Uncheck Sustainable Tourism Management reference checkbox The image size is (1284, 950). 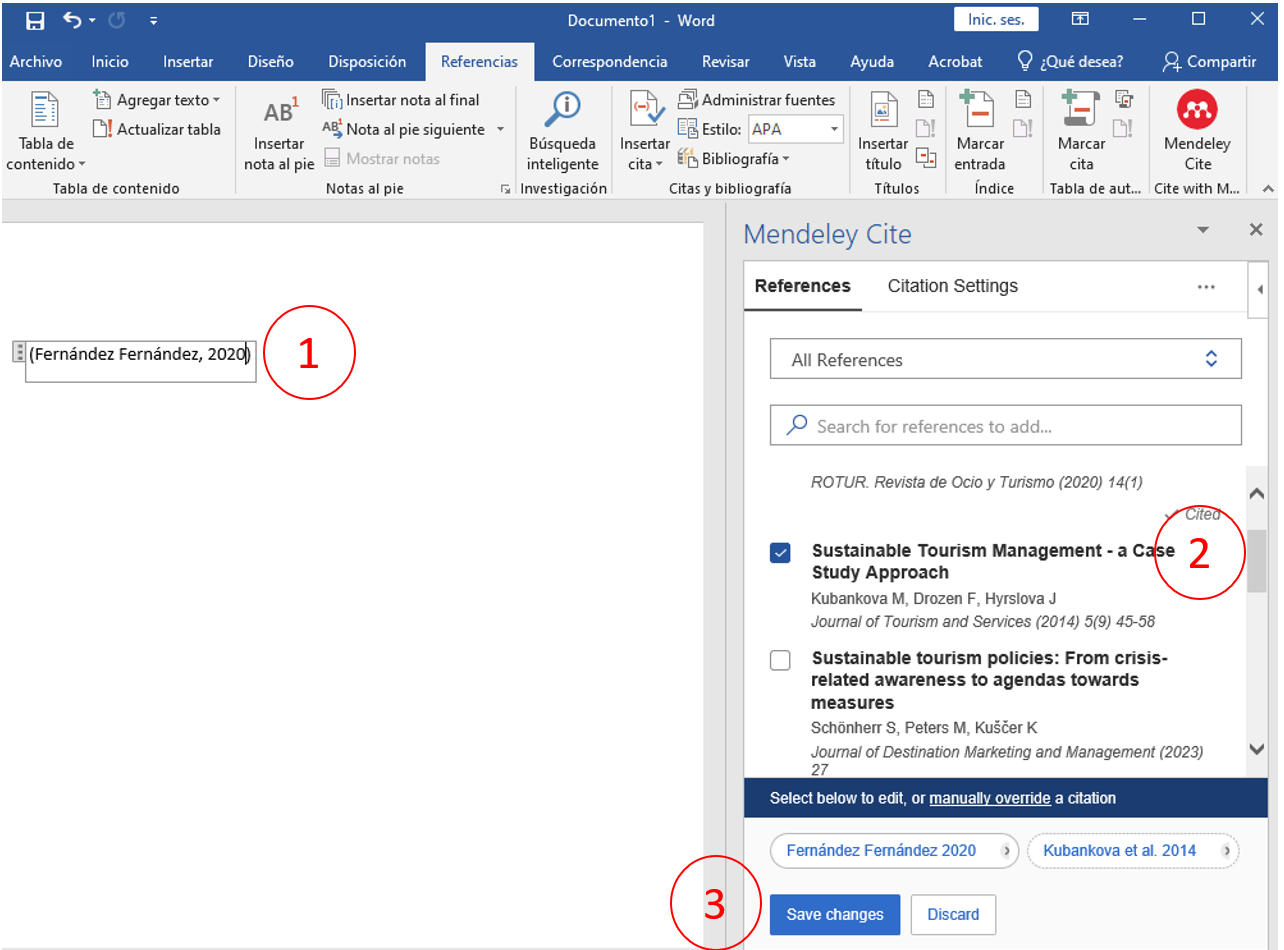point(781,552)
